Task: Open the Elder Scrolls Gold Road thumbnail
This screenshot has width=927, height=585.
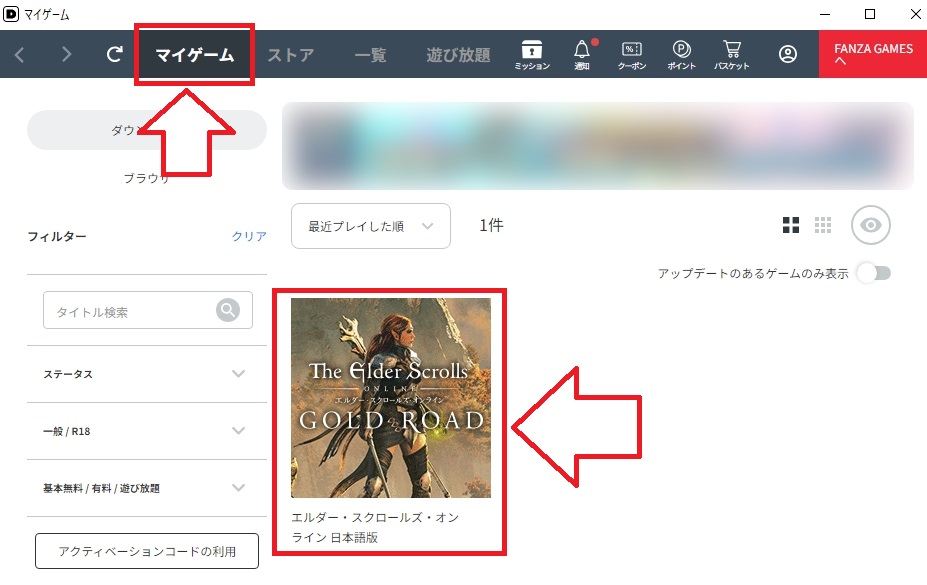Action: click(x=390, y=398)
